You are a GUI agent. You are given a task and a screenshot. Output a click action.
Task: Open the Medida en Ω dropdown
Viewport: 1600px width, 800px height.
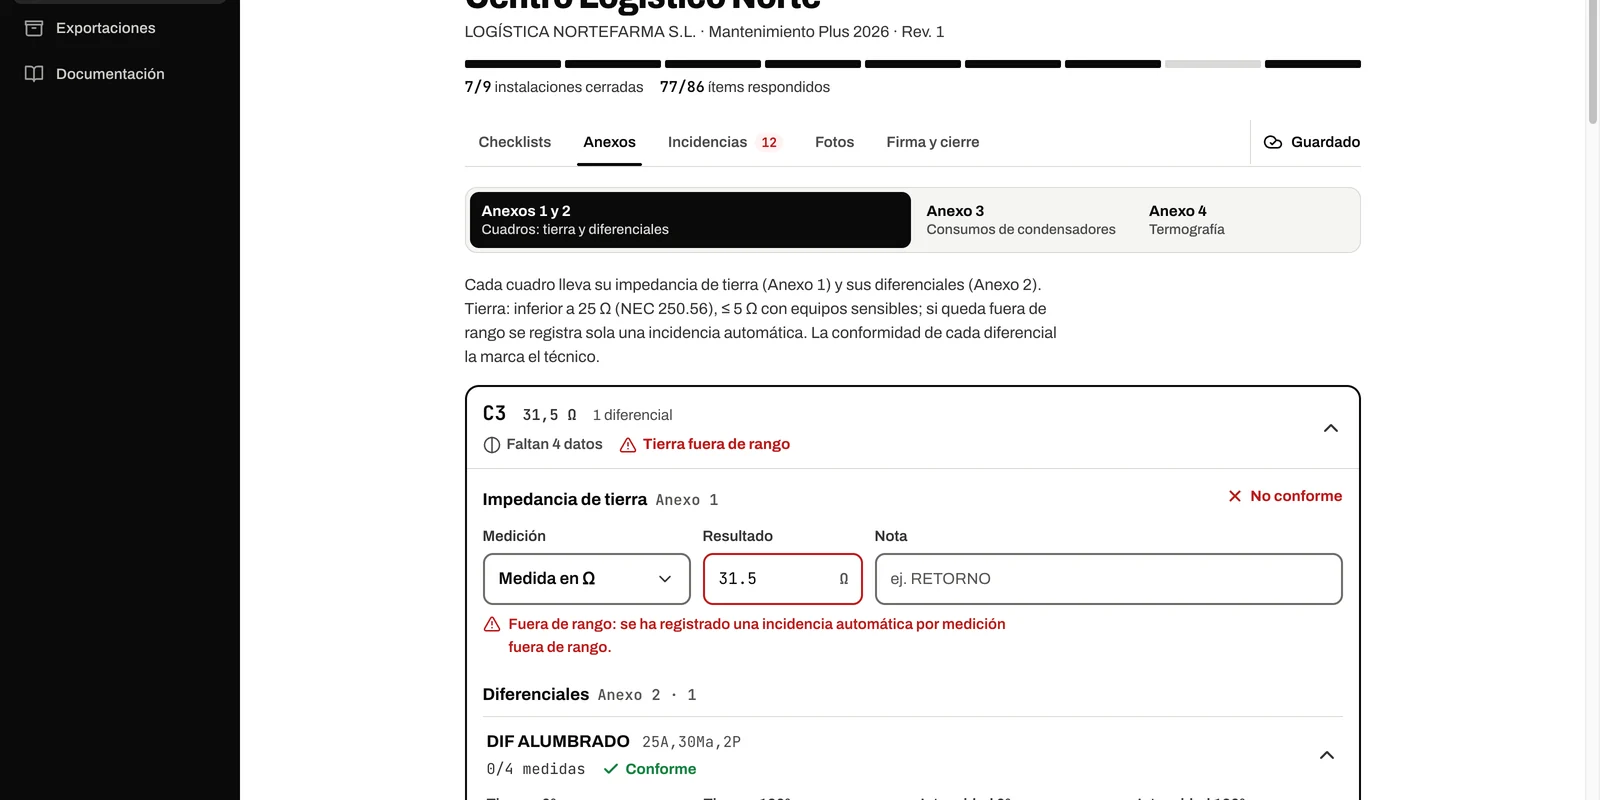pyautogui.click(x=587, y=579)
